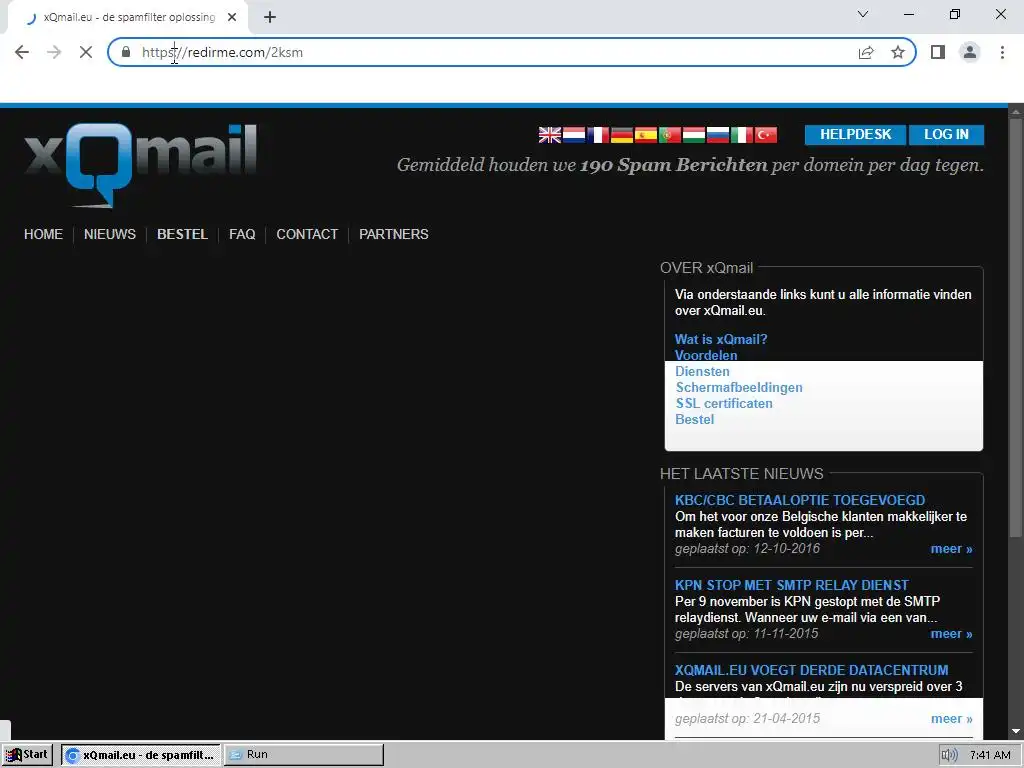Click the HELPDESK button
The image size is (1024, 768).
[856, 135]
